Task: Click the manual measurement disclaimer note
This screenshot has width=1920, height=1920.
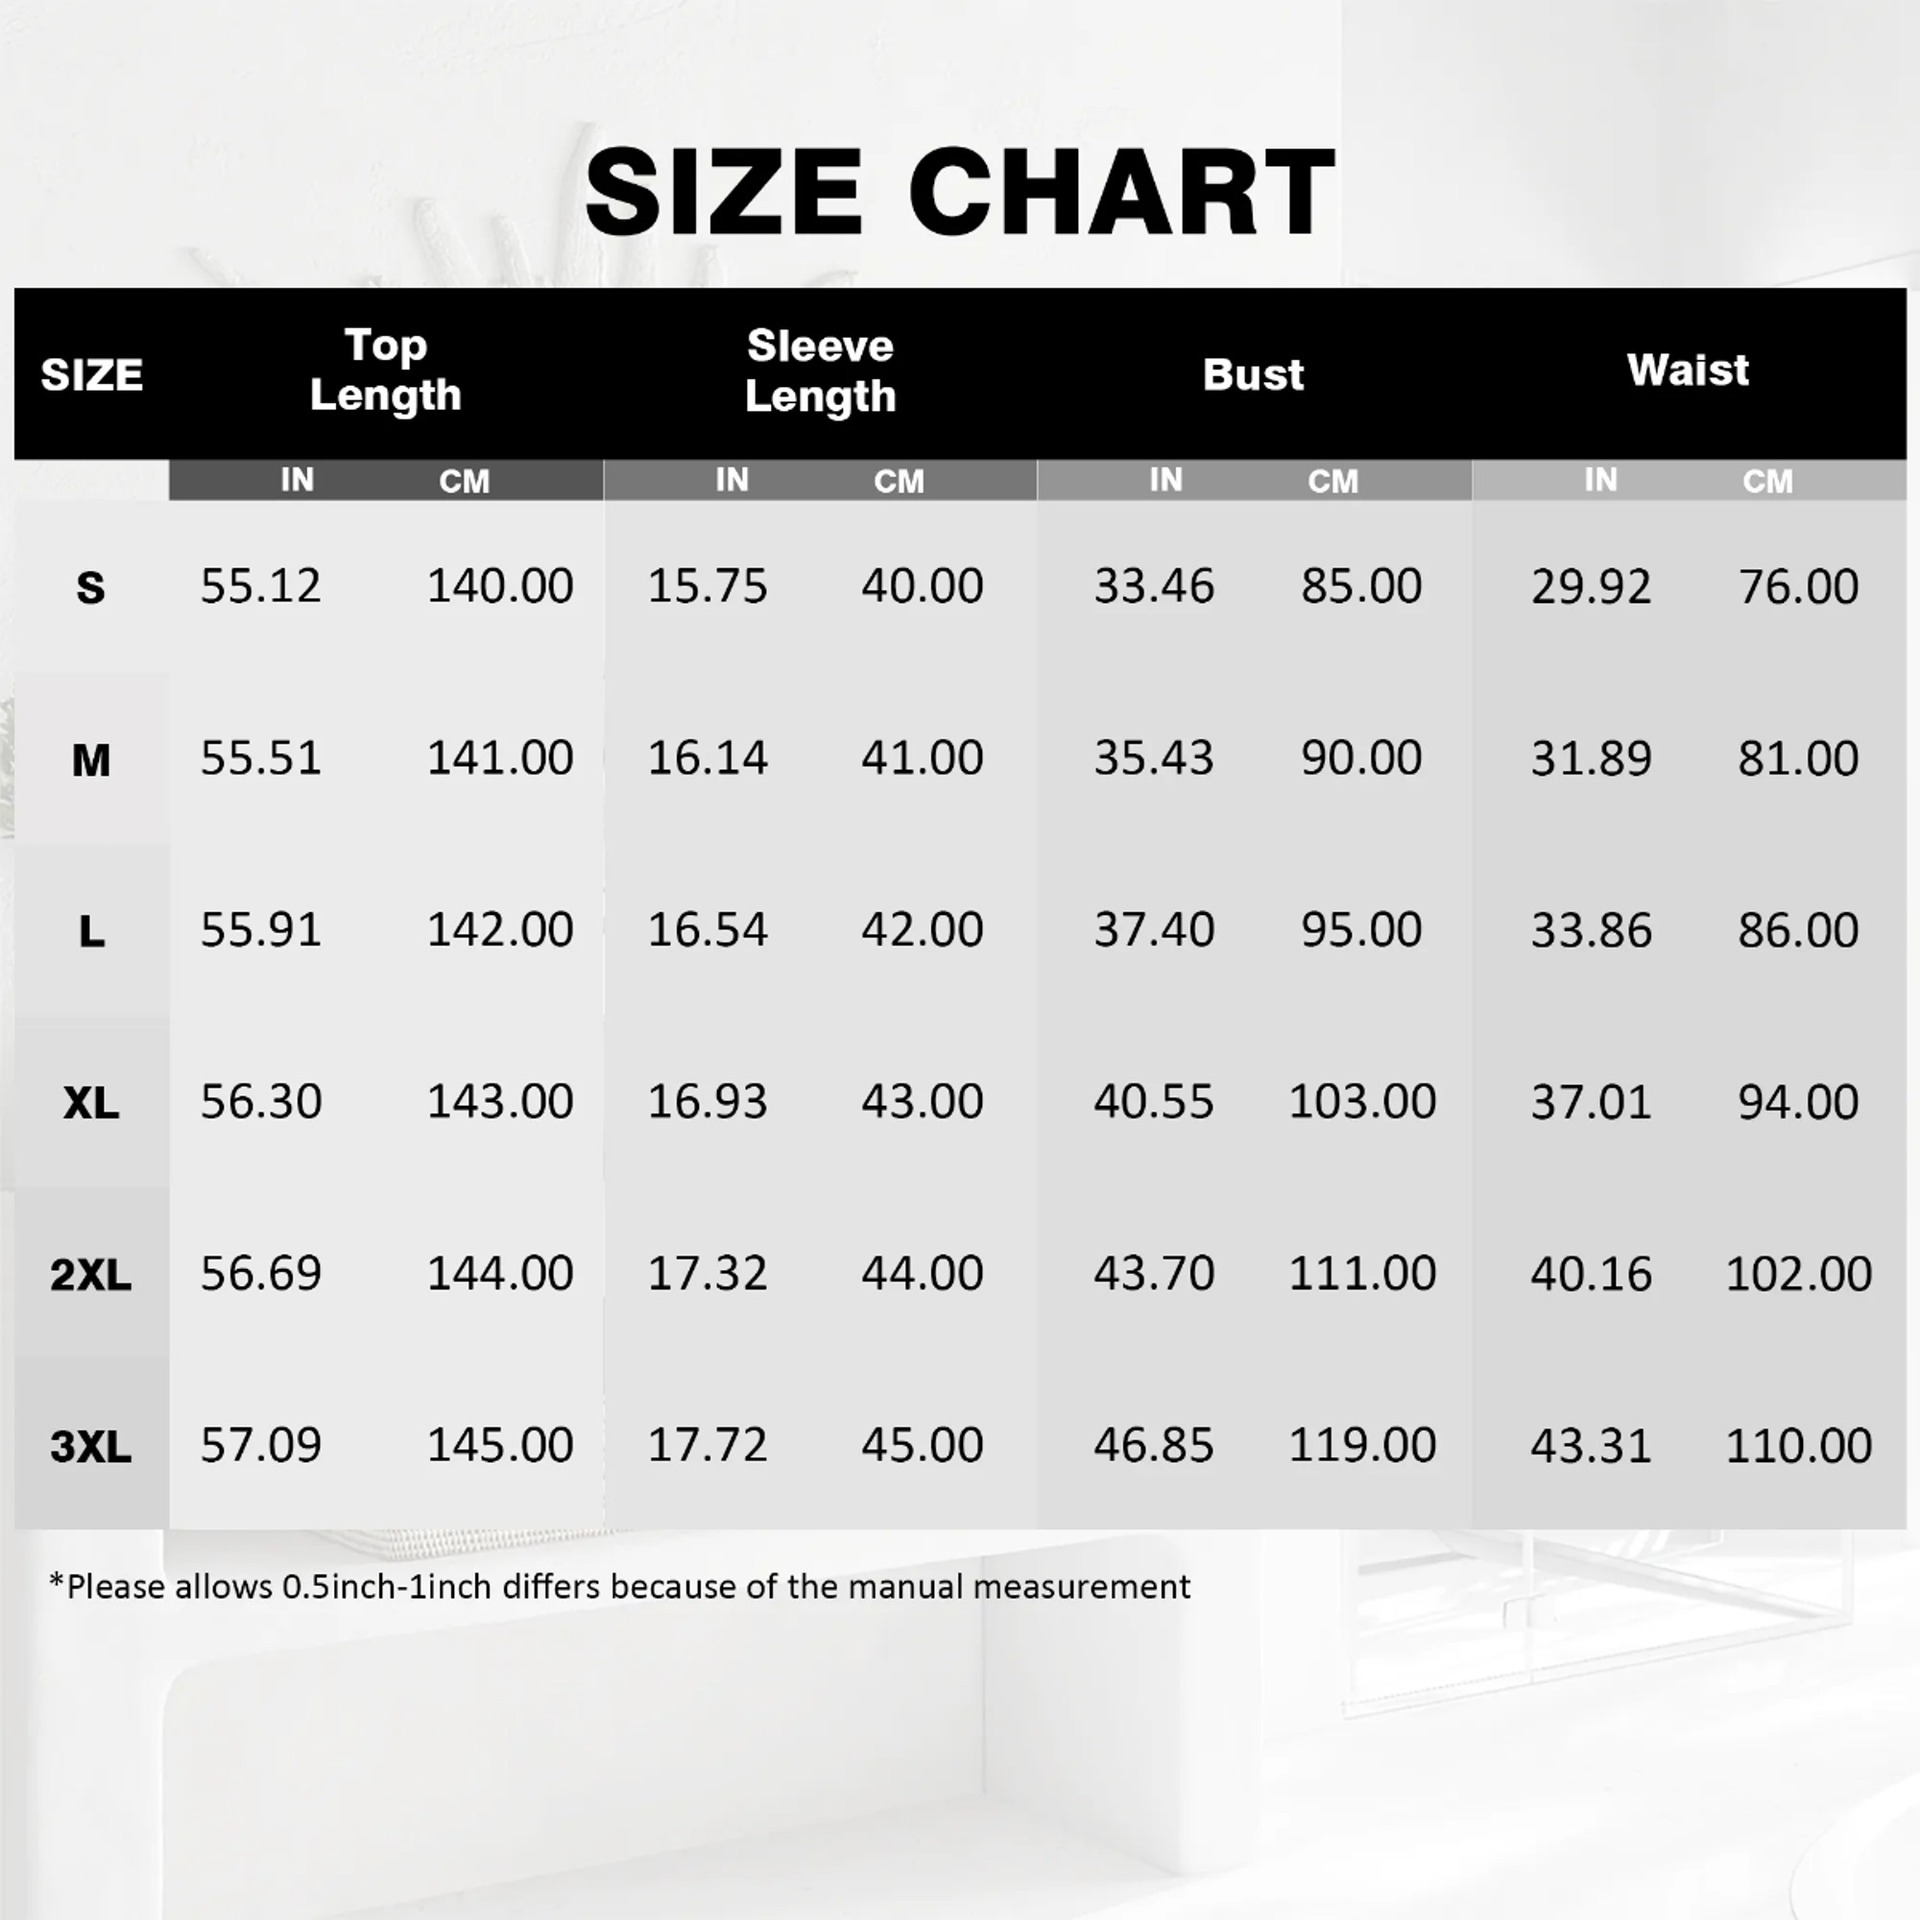Action: 620,1587
